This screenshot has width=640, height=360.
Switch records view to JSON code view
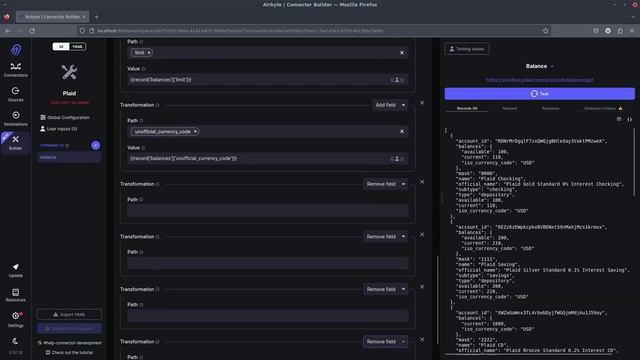pos(629,120)
